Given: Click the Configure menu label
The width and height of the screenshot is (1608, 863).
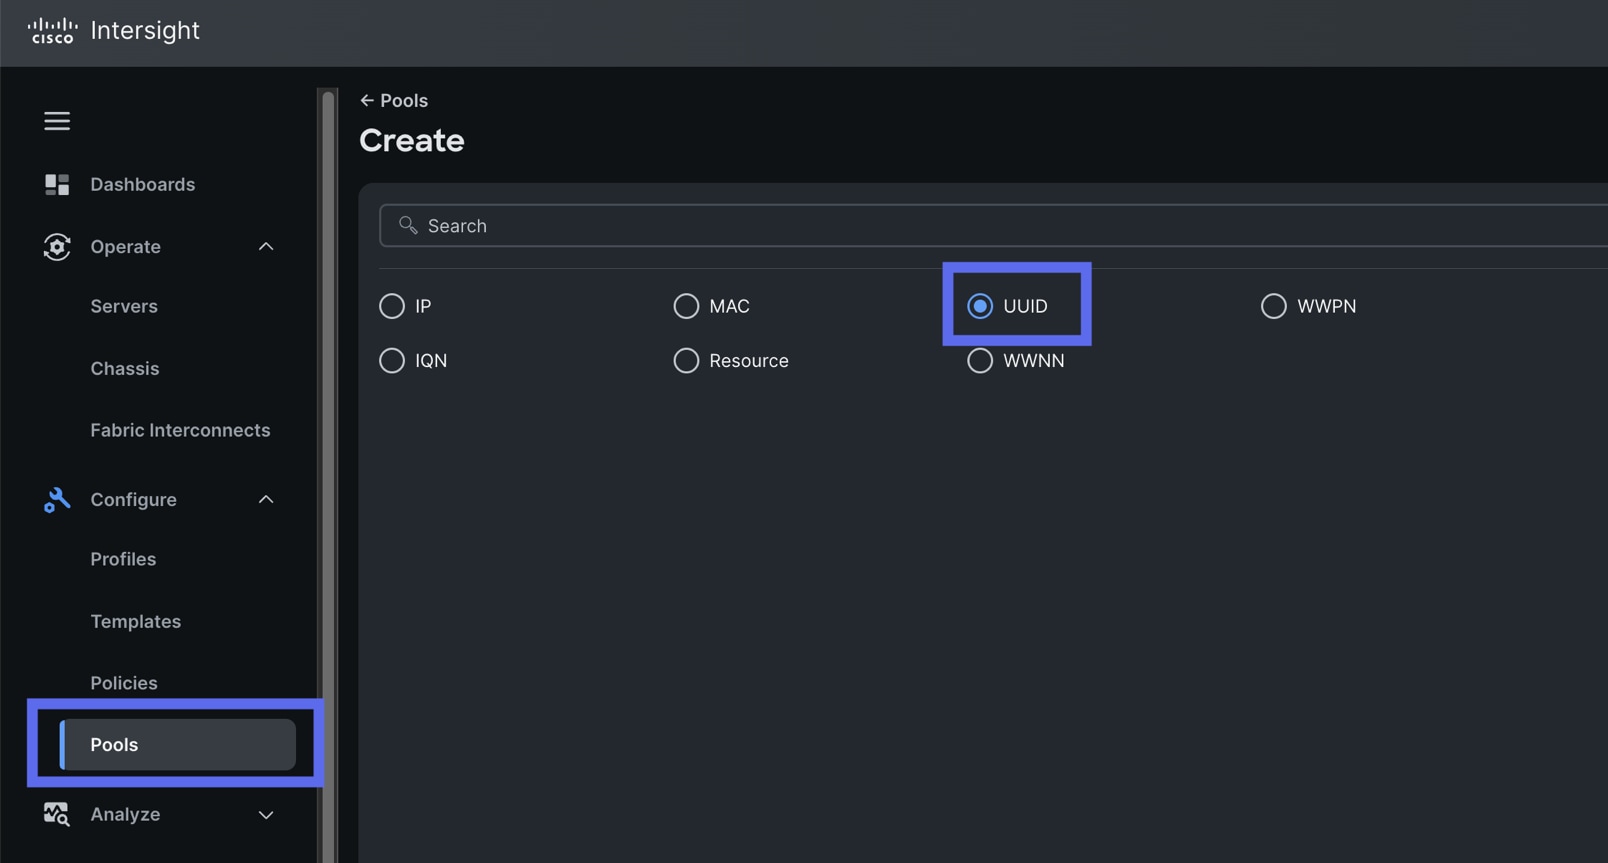Looking at the screenshot, I should (134, 499).
